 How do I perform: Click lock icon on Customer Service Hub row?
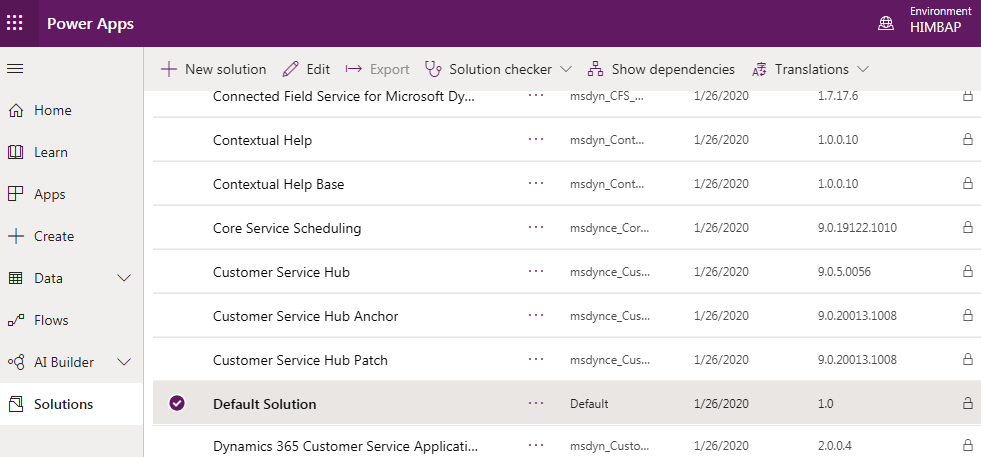[967, 271]
